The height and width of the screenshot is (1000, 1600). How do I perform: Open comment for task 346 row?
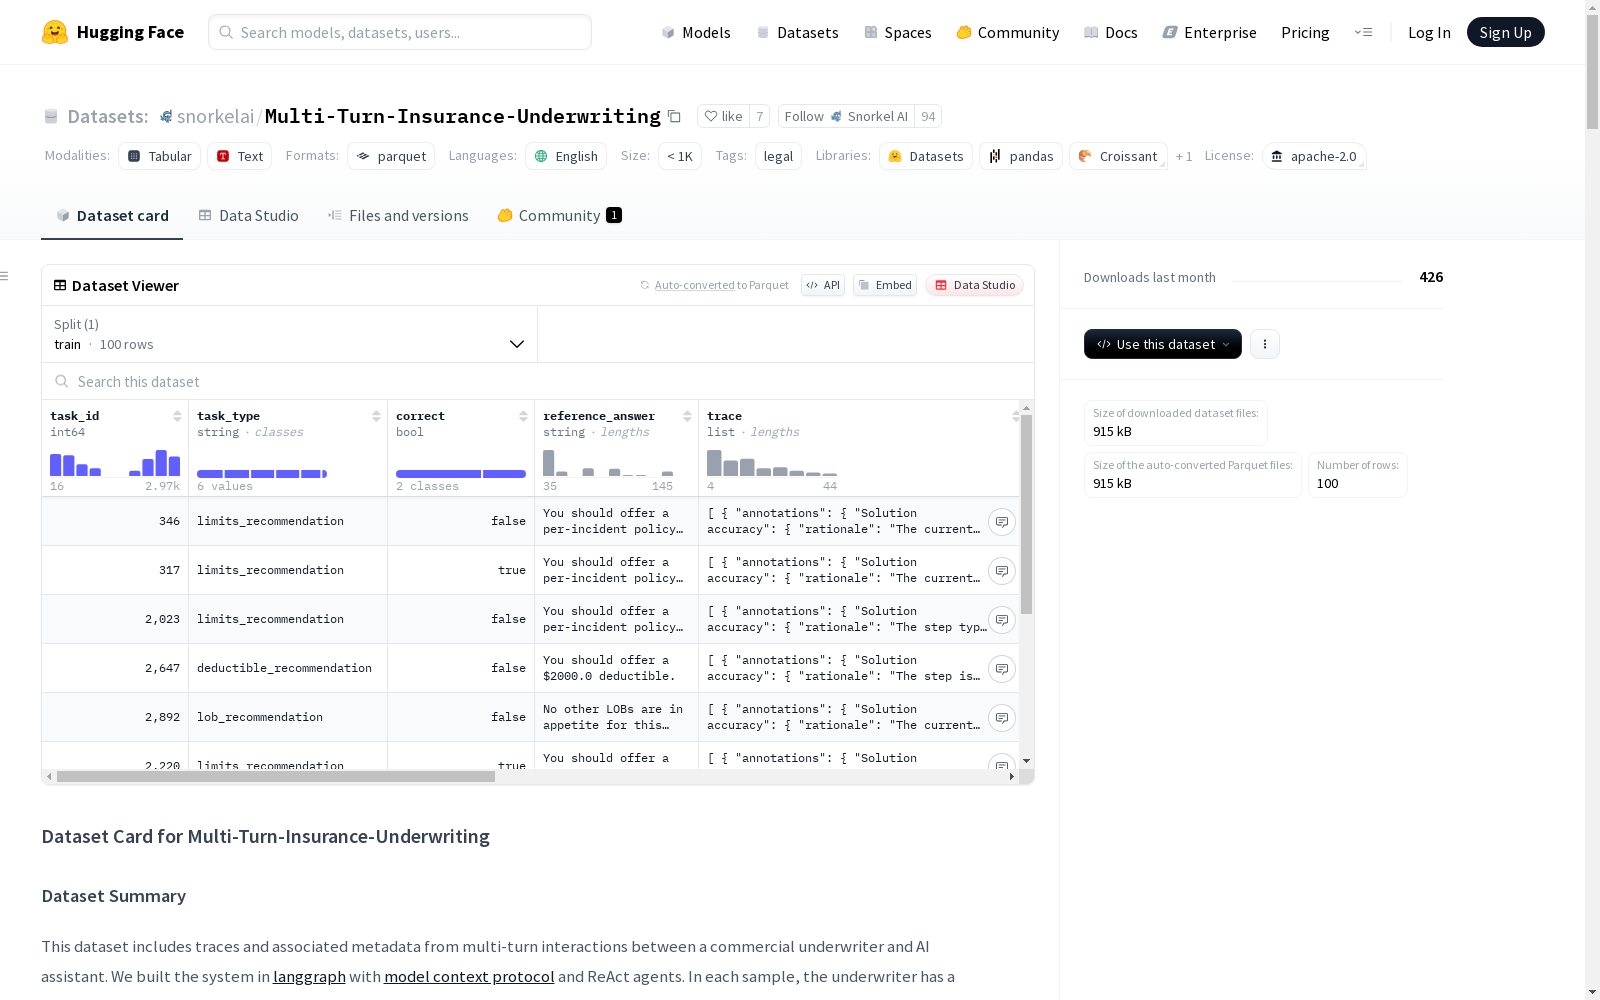point(1001,522)
